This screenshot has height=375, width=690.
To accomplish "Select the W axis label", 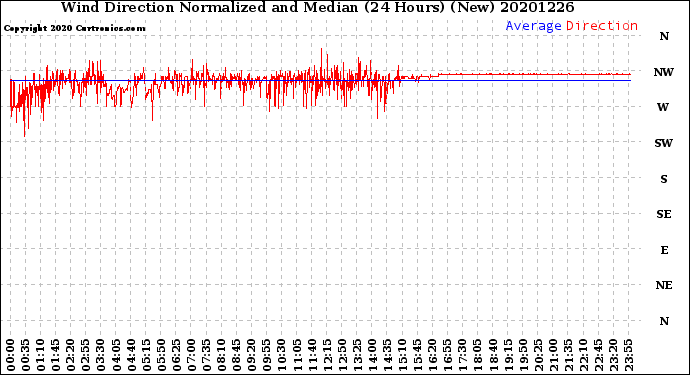I will tap(663, 107).
